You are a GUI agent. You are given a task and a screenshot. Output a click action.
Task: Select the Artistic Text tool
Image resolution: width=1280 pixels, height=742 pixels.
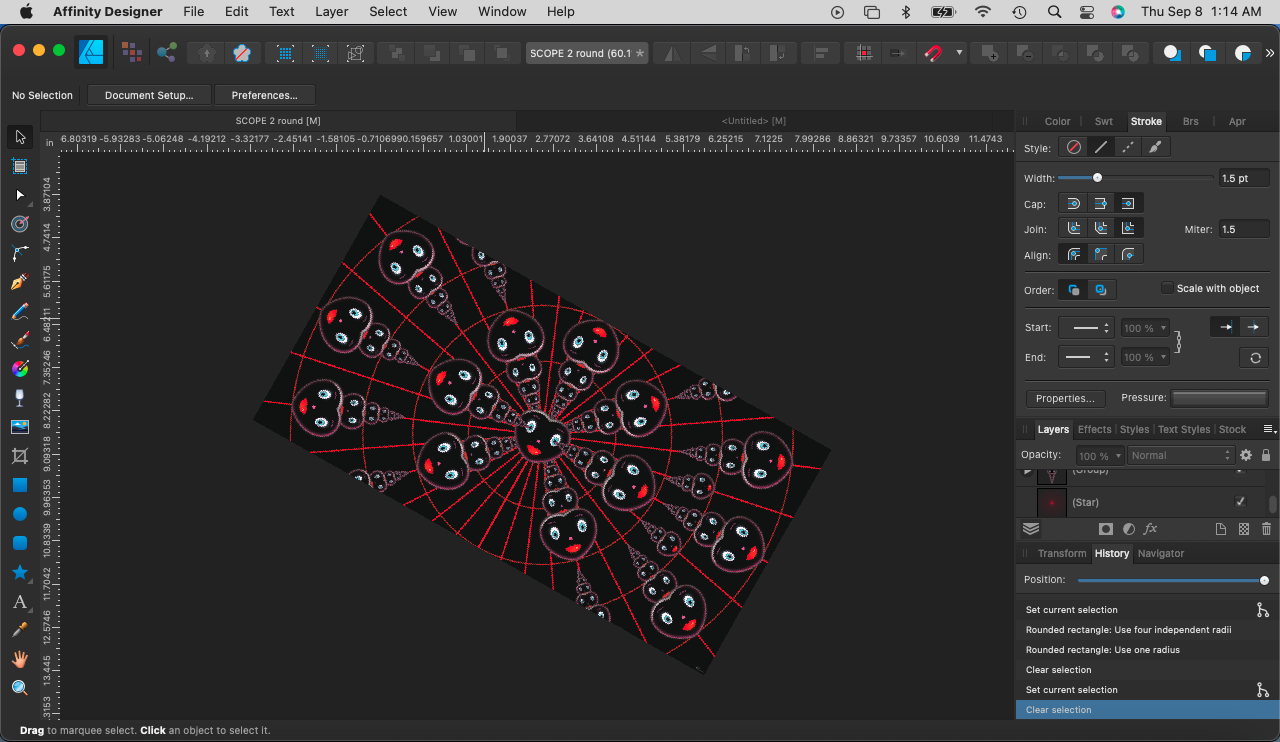point(20,601)
